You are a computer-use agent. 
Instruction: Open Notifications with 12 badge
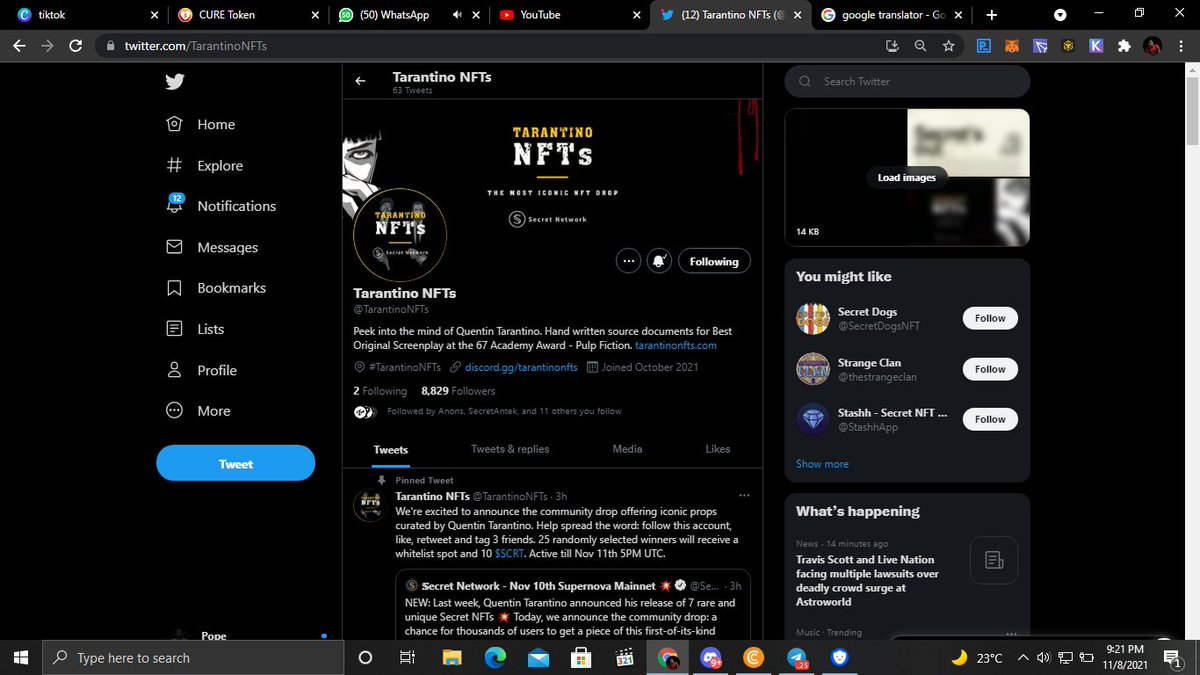coord(221,205)
